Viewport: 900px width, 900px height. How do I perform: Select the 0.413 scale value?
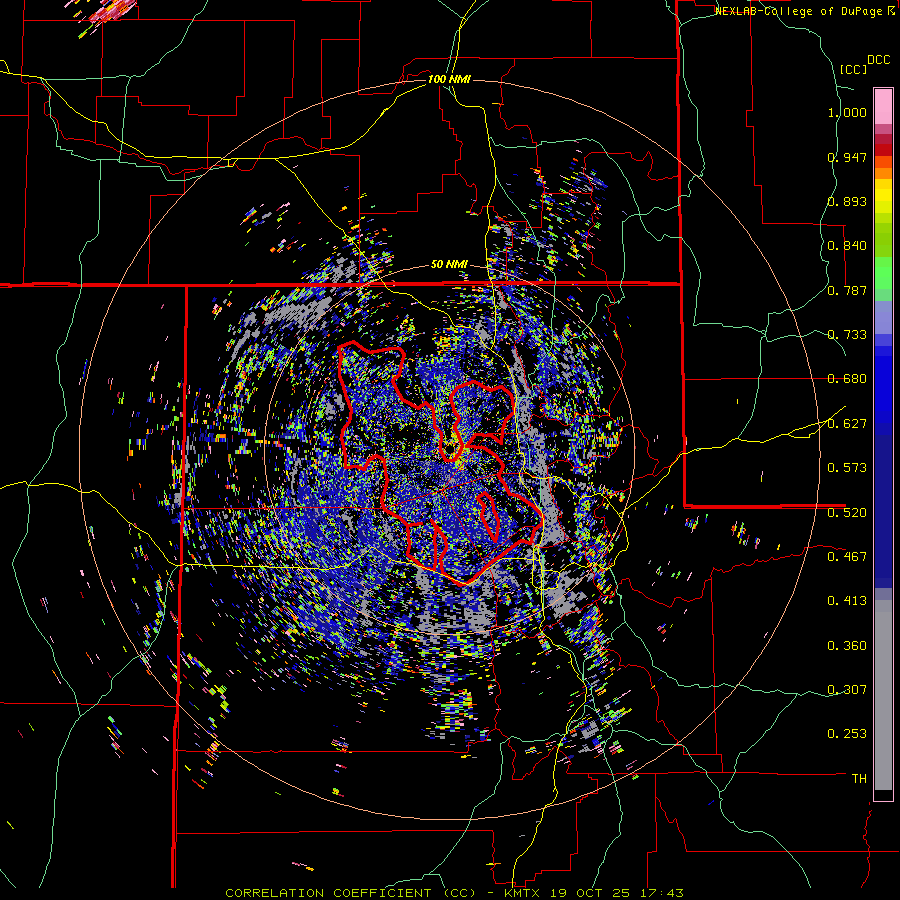click(847, 600)
